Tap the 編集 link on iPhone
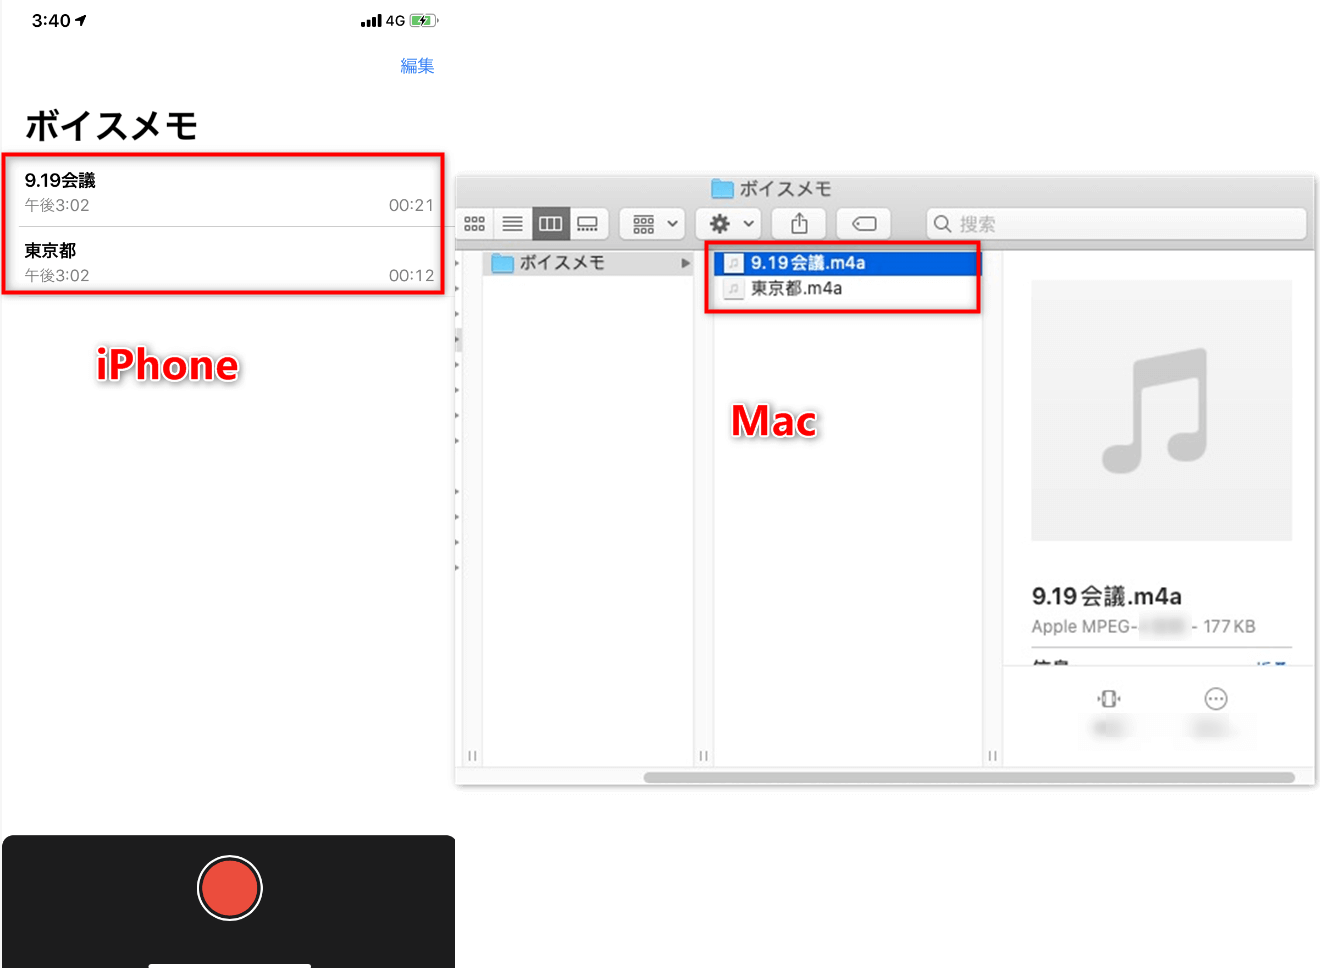This screenshot has height=968, width=1320. (x=417, y=66)
